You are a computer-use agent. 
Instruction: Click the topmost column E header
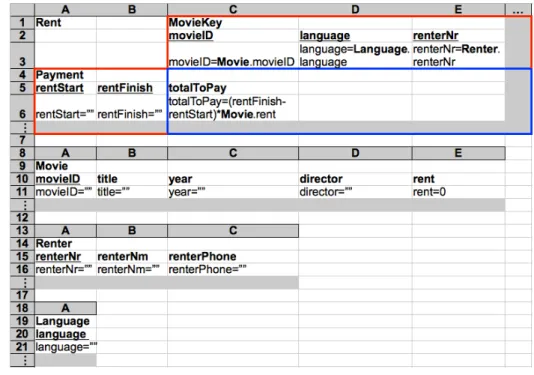point(458,10)
